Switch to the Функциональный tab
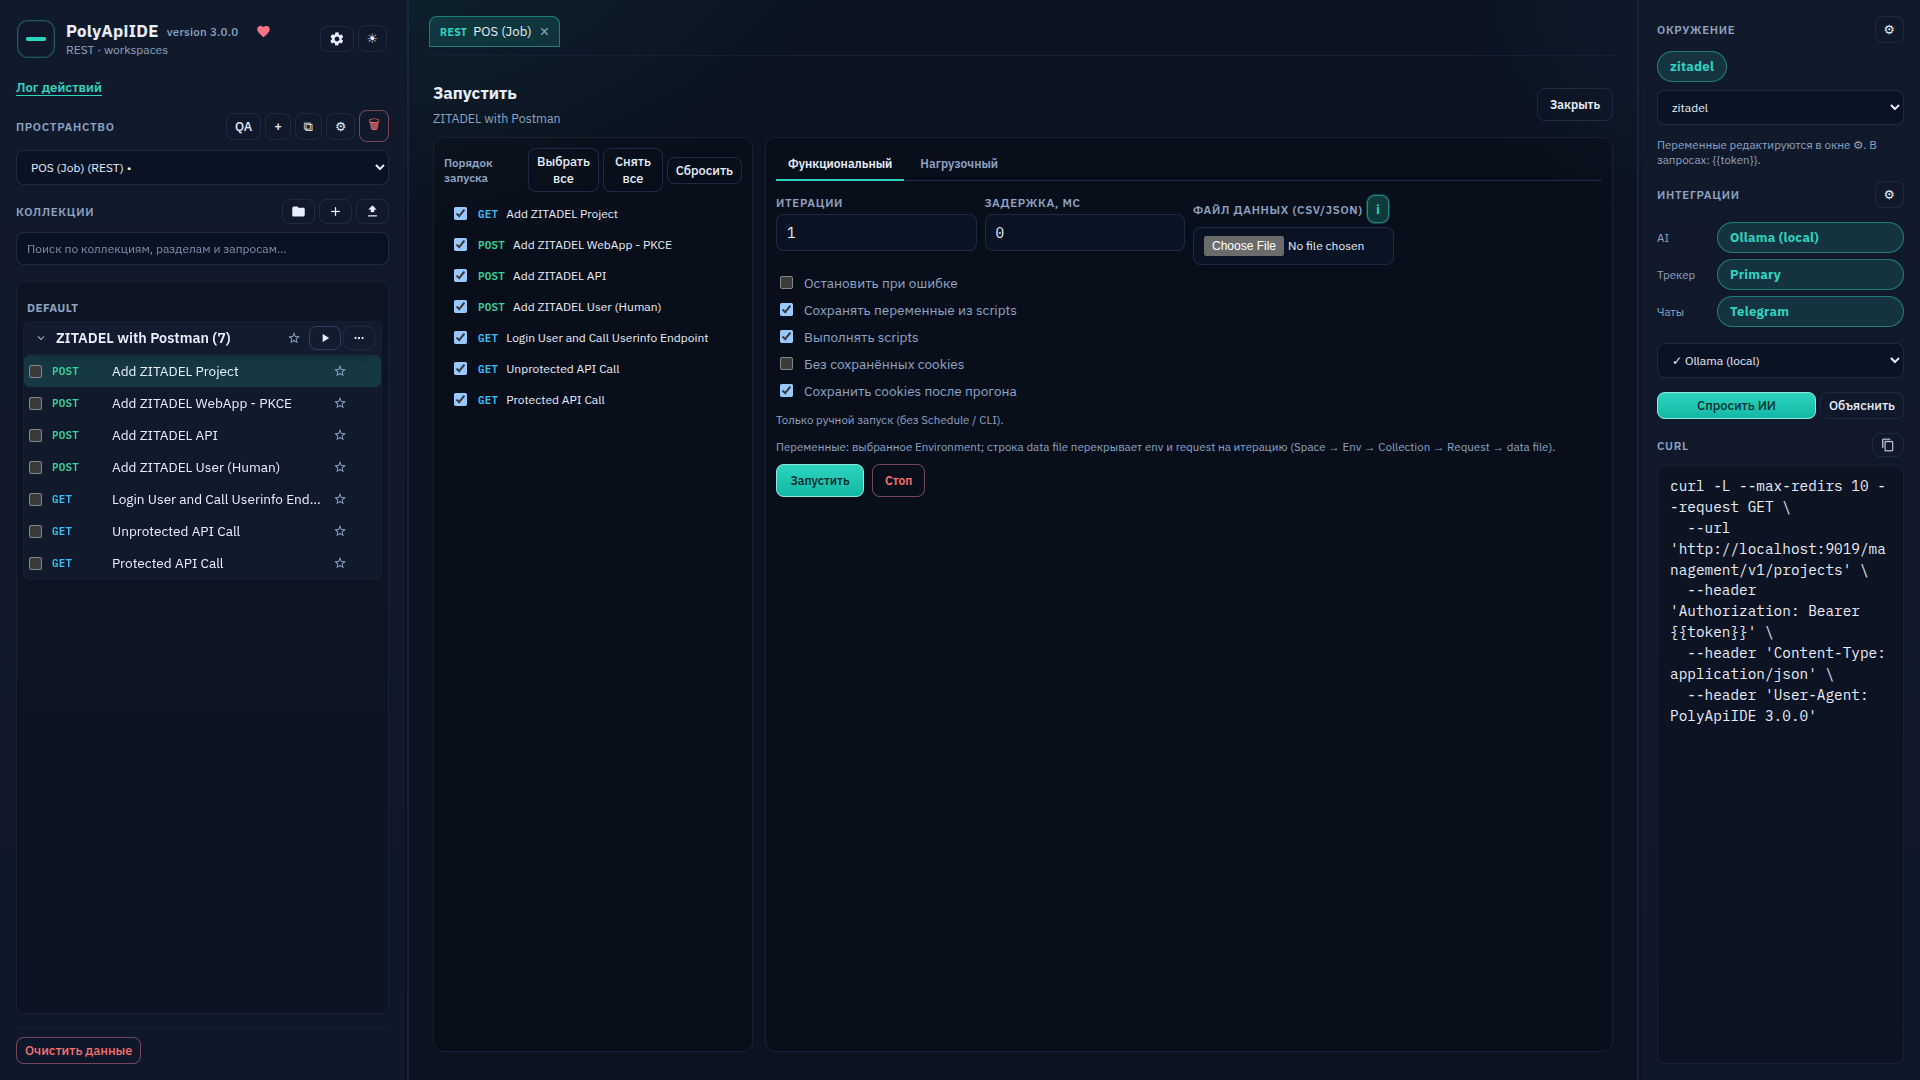 [x=840, y=164]
